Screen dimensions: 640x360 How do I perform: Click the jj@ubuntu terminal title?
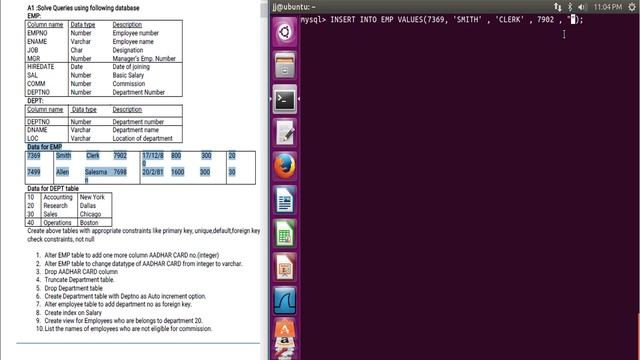click(x=294, y=7)
